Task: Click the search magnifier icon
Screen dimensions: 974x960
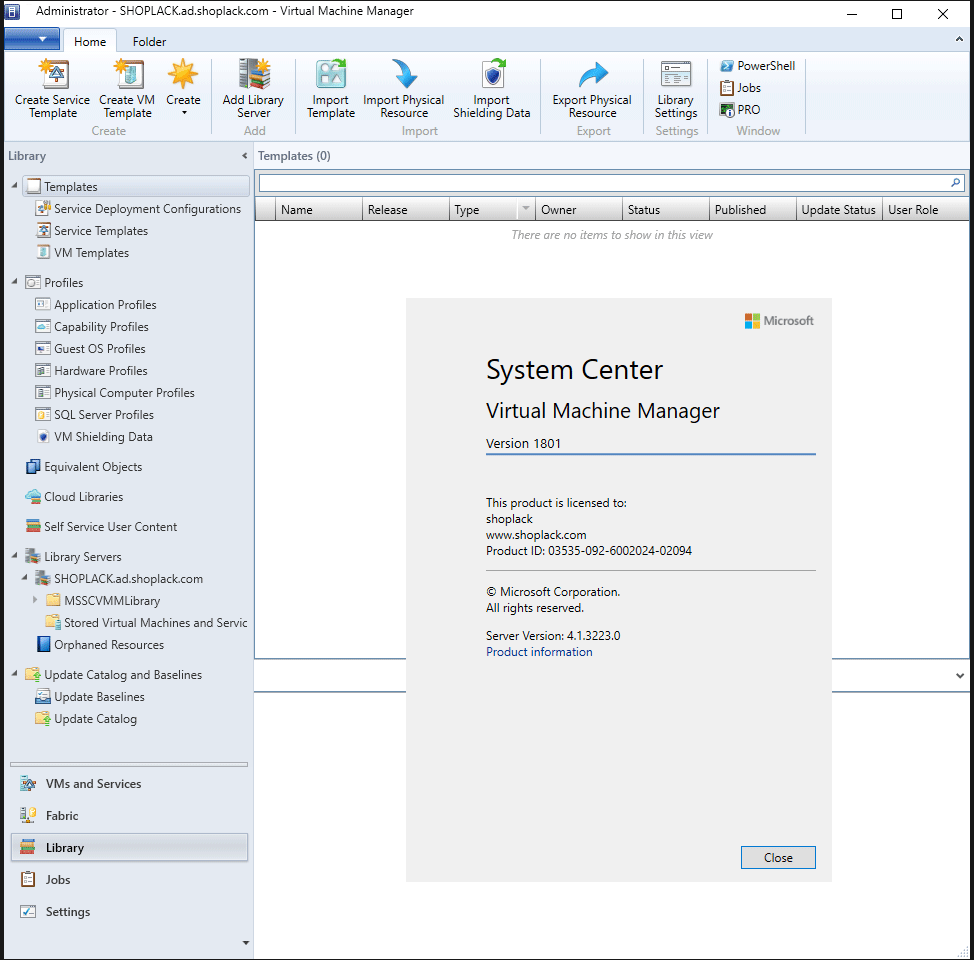Action: [956, 183]
